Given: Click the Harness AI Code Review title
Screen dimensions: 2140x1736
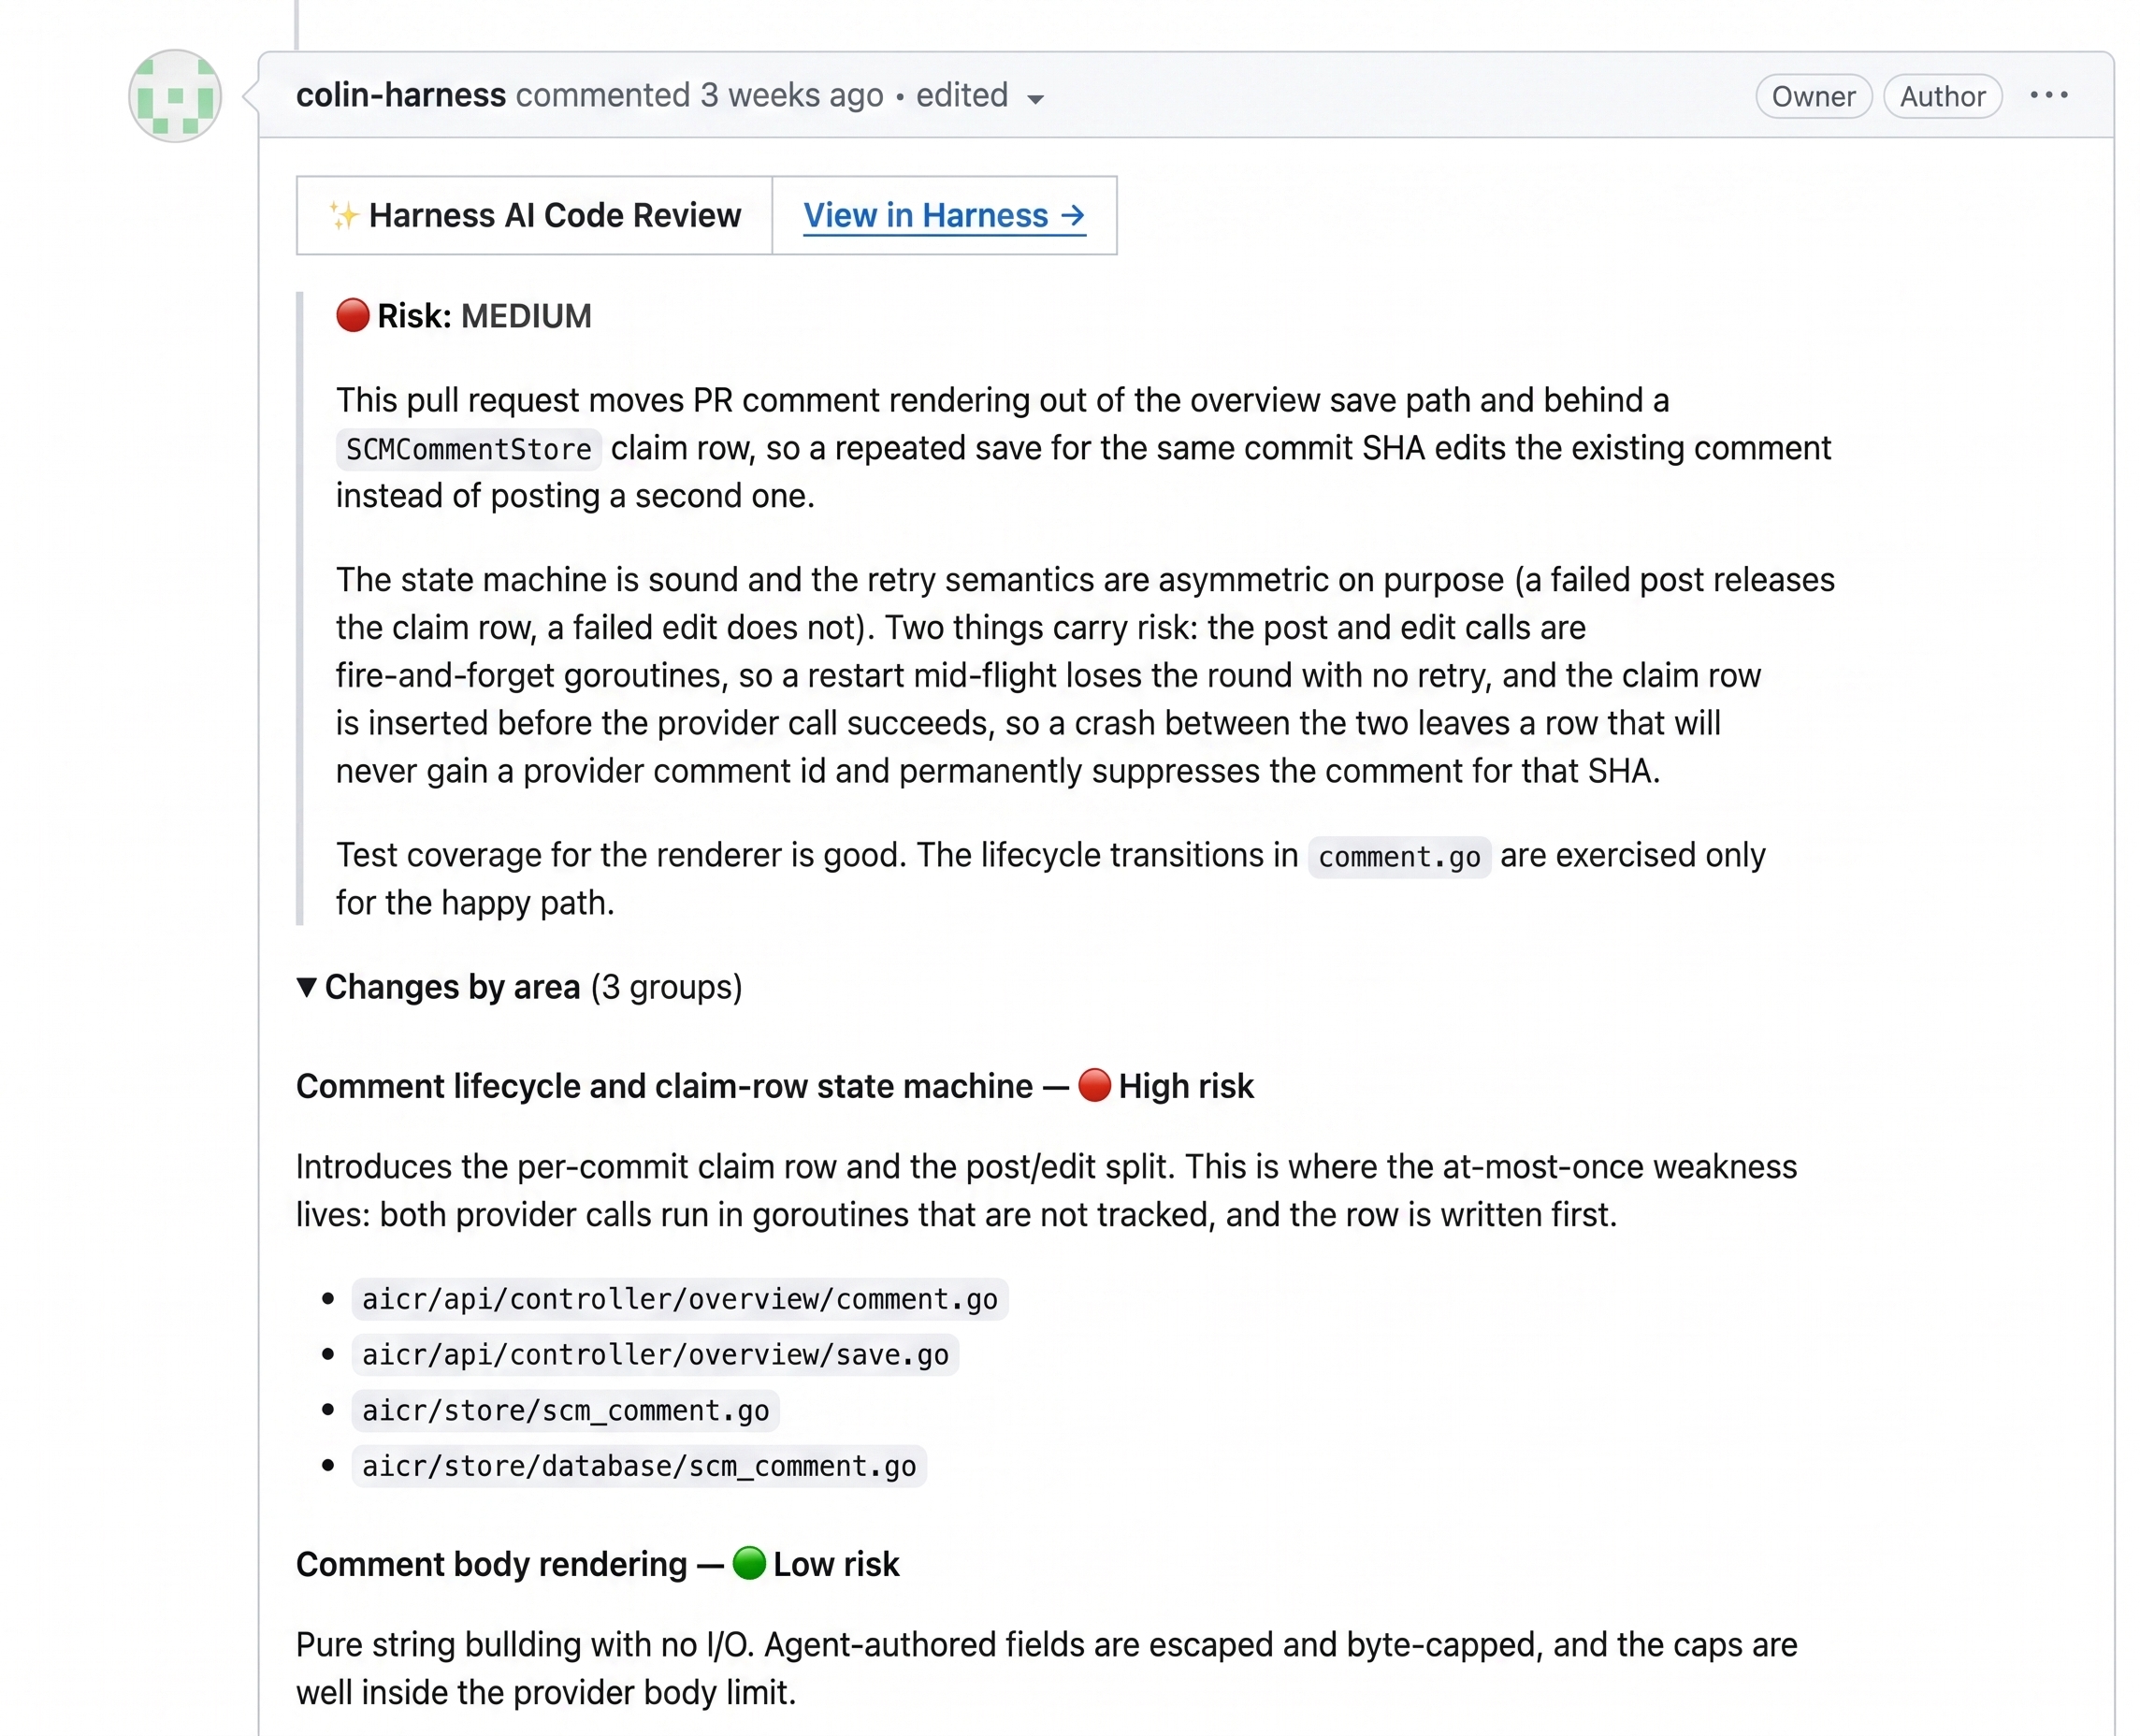Looking at the screenshot, I should pyautogui.click(x=555, y=215).
